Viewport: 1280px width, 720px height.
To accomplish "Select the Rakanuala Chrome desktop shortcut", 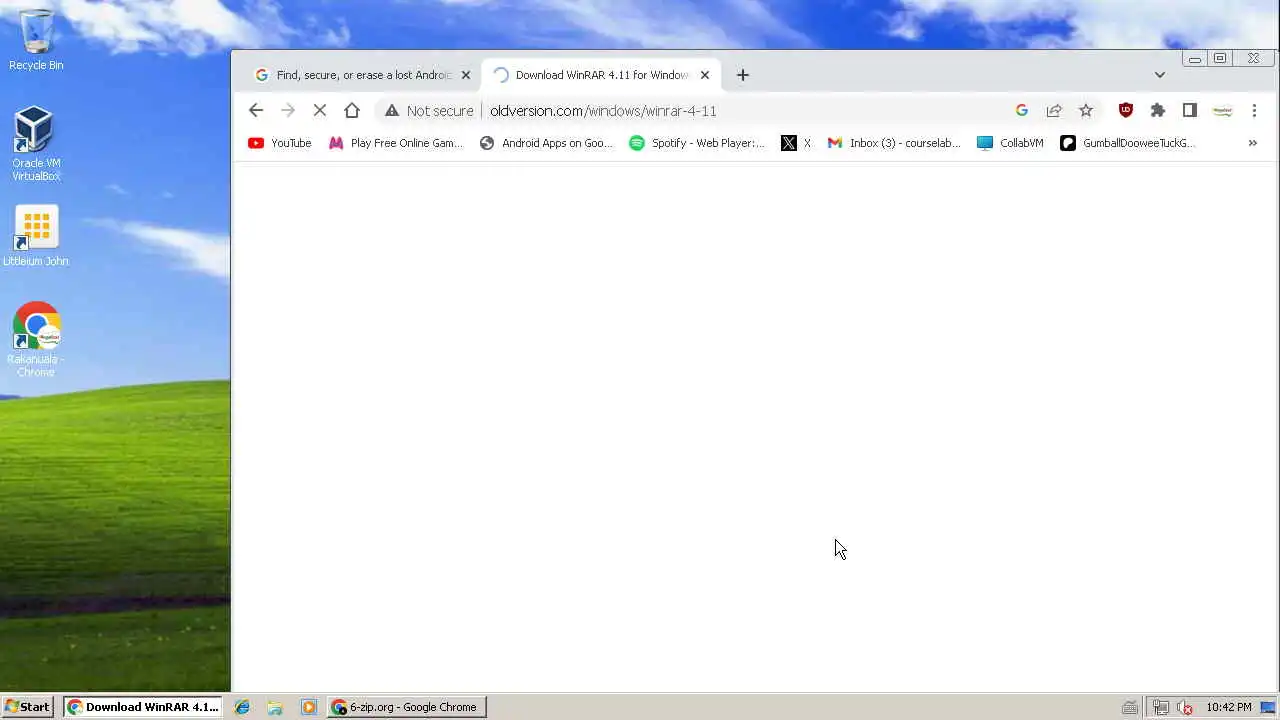I will pyautogui.click(x=36, y=340).
